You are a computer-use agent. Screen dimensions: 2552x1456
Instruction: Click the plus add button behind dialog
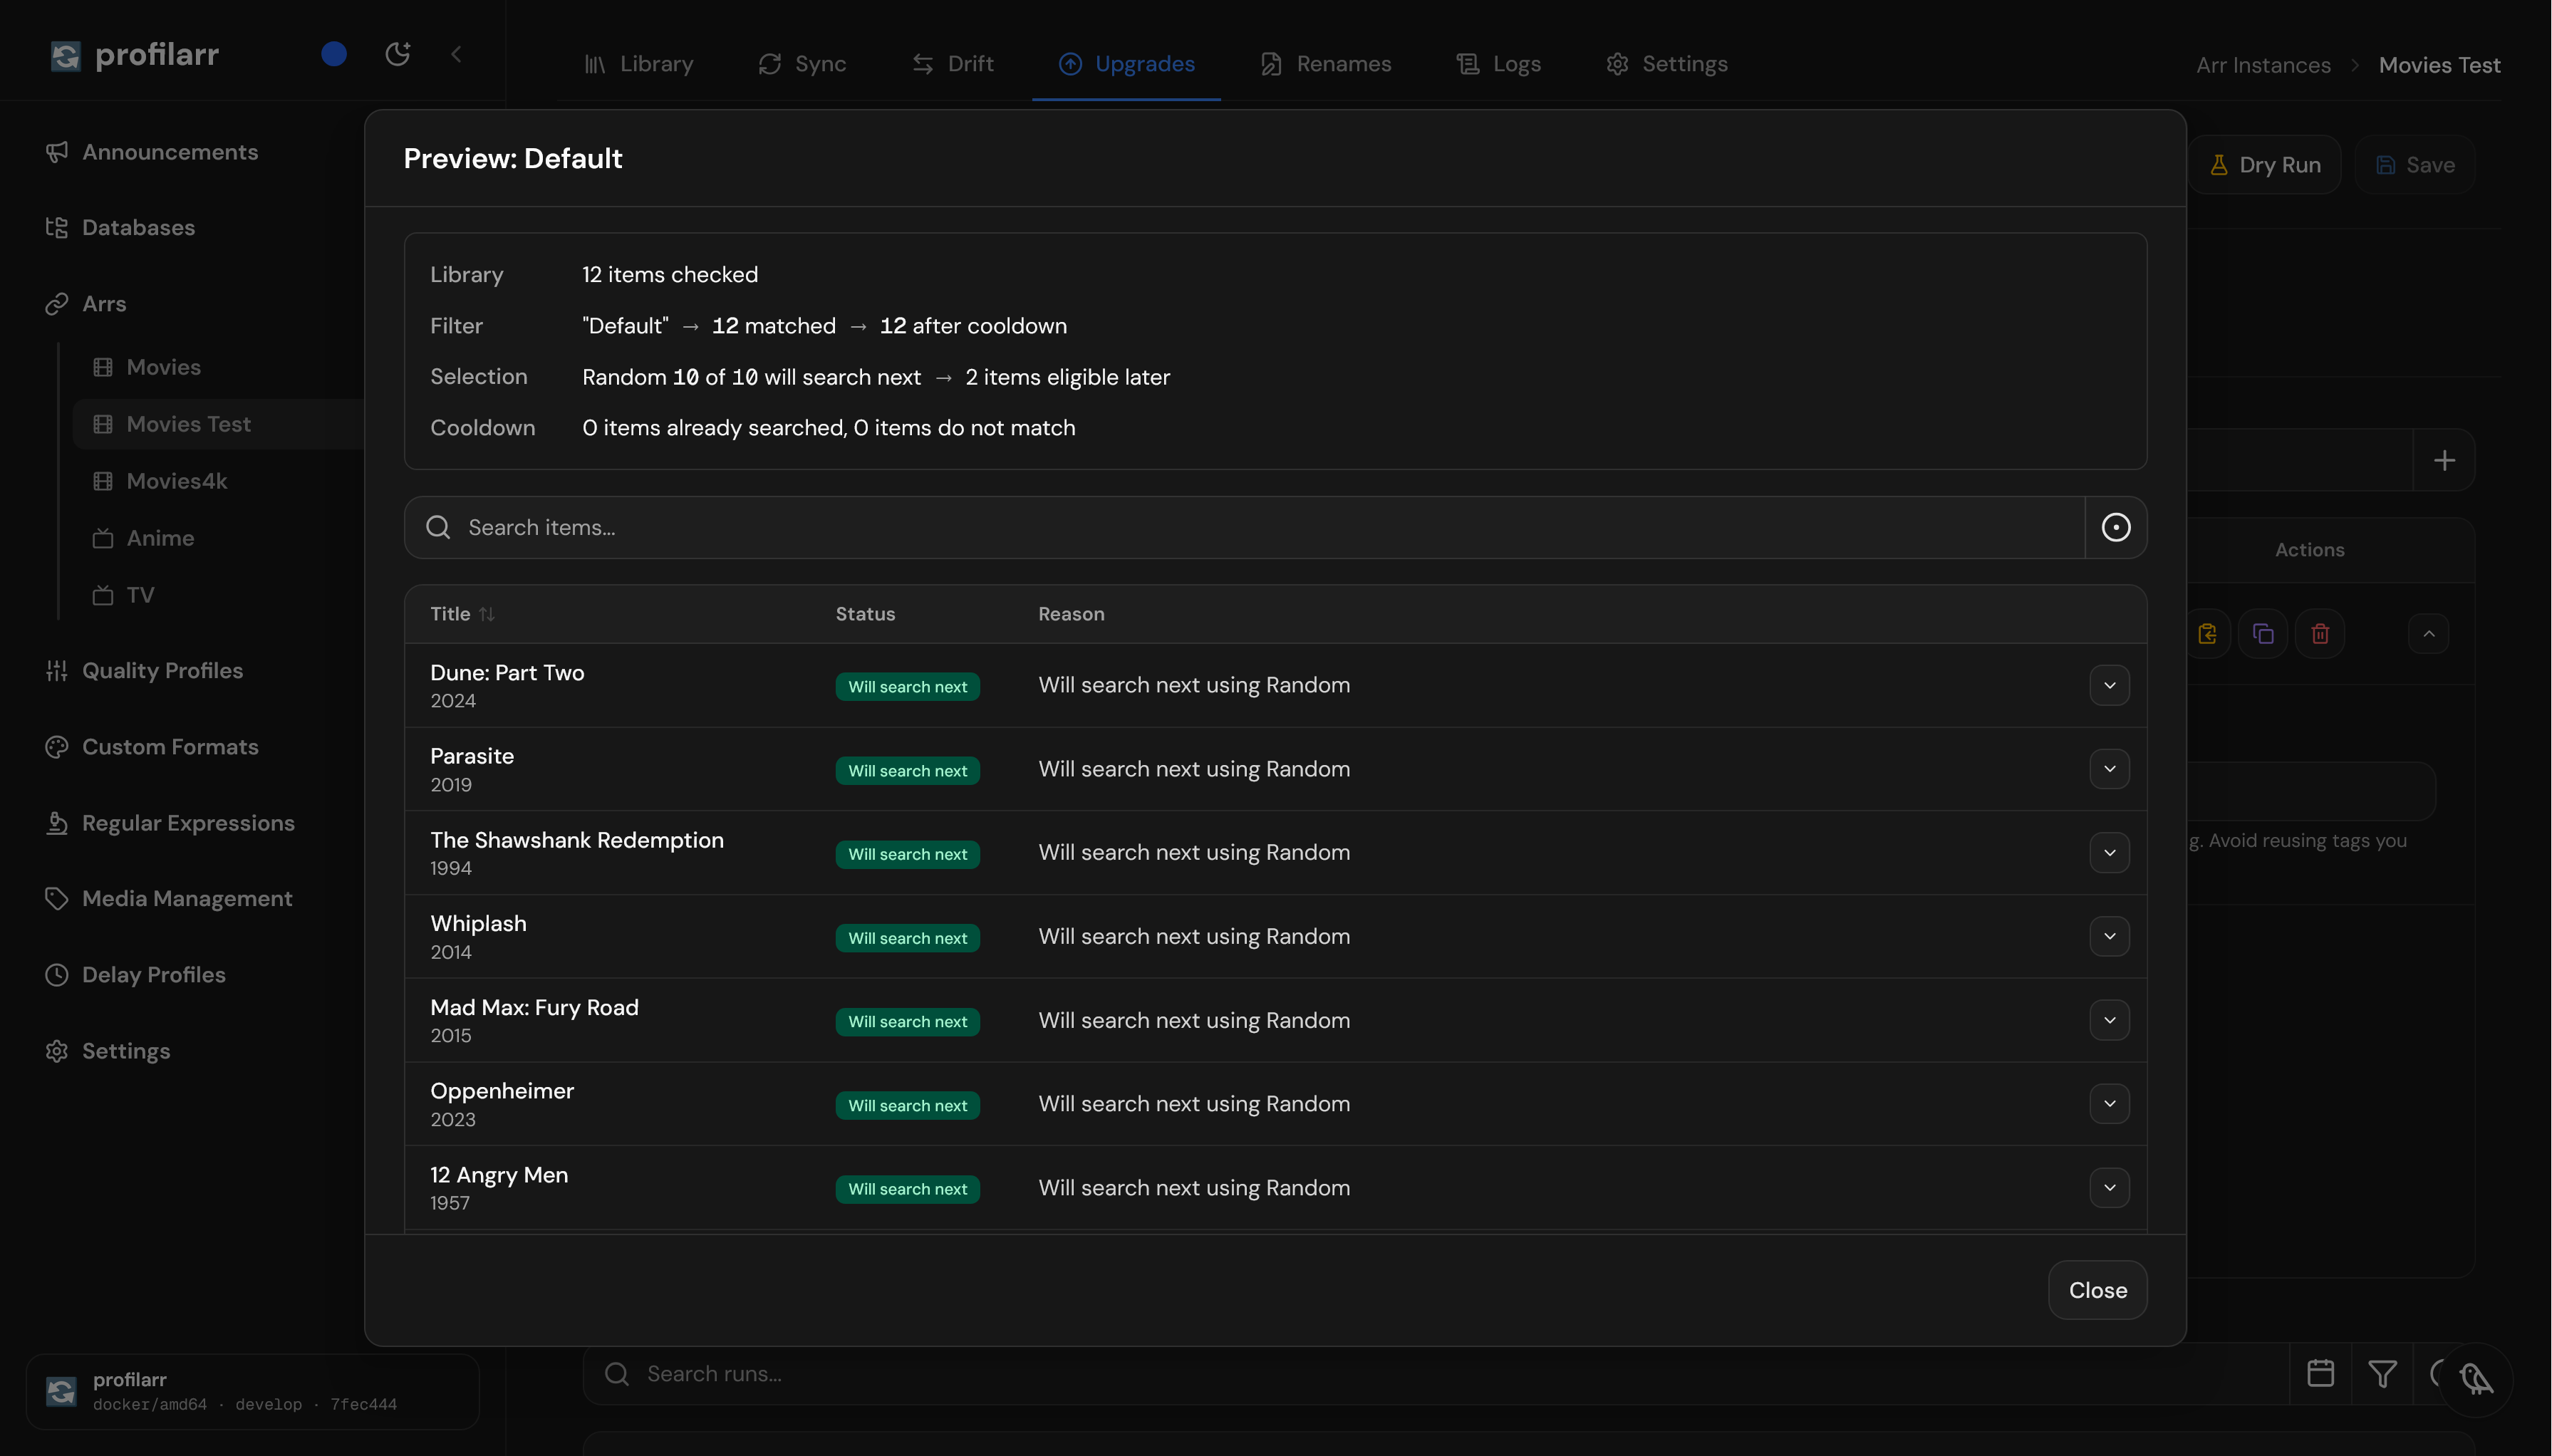pyautogui.click(x=2444, y=460)
